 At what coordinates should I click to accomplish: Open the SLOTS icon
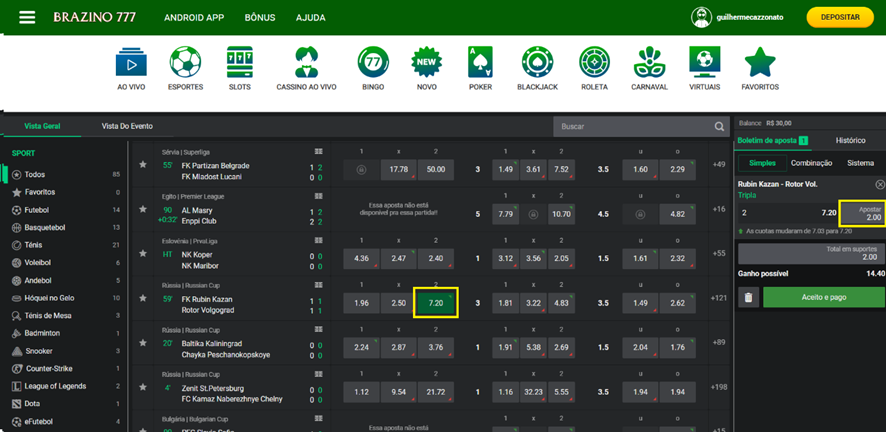(x=240, y=62)
